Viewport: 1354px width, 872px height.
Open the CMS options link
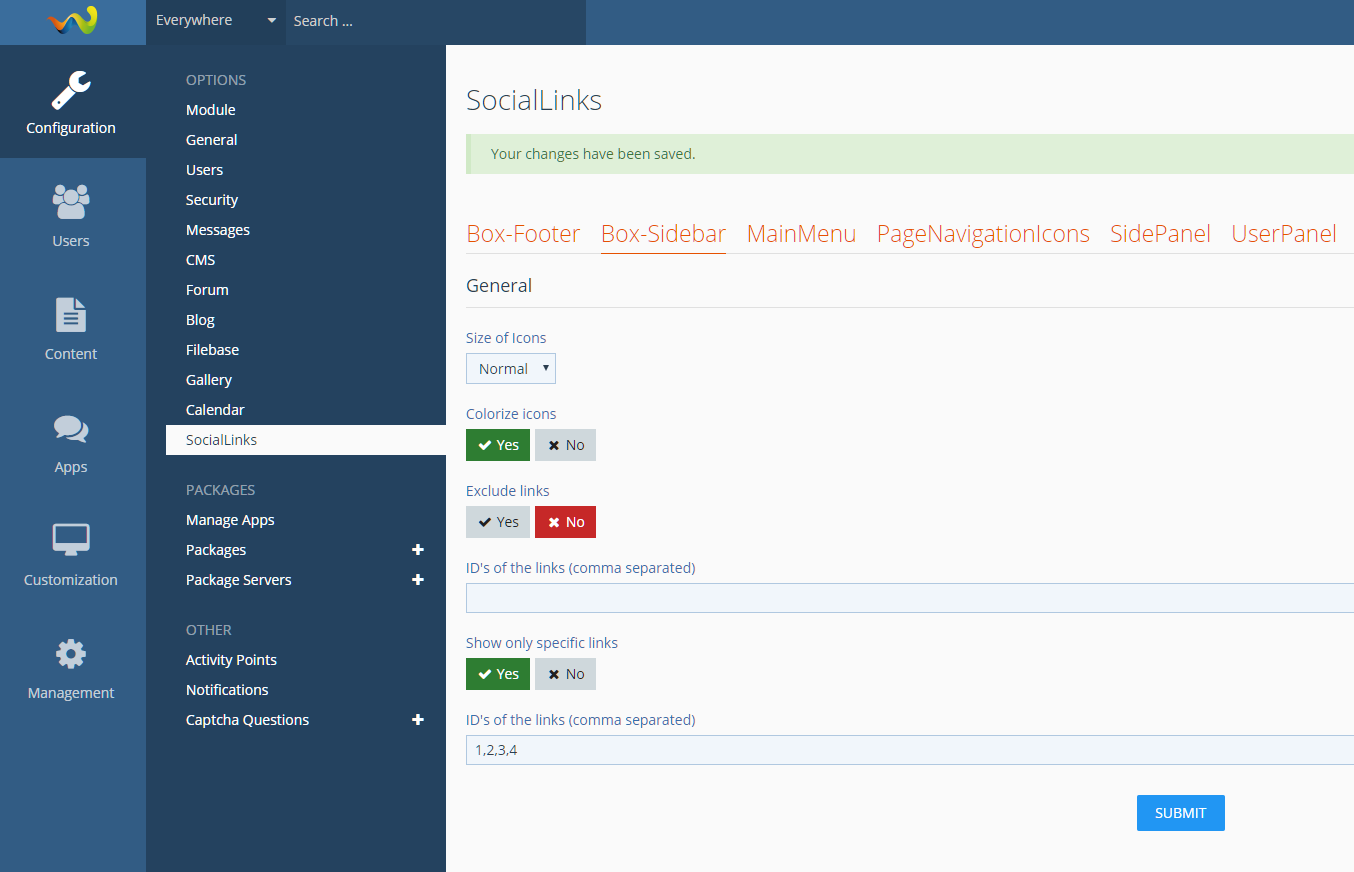201,260
